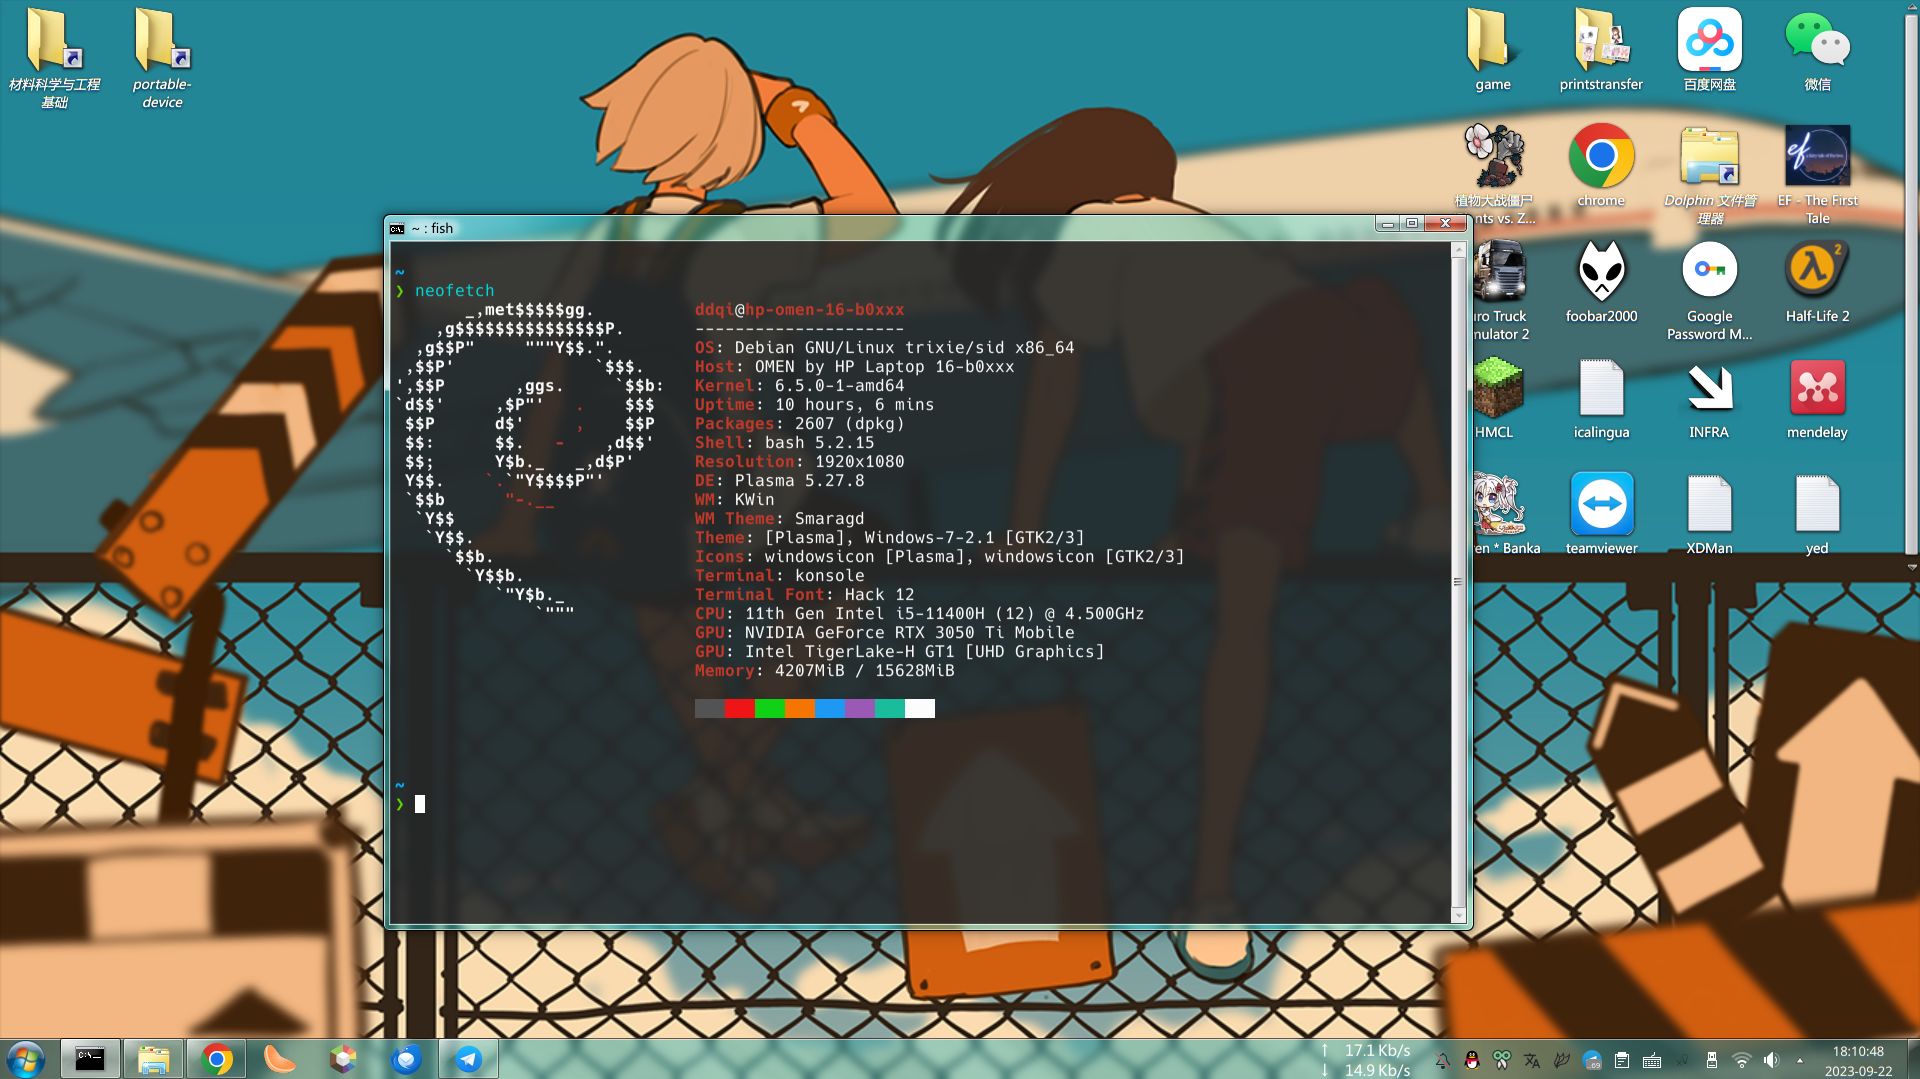Open Chrome from the taskbar
Screen dimensions: 1920x1079
coord(216,1059)
